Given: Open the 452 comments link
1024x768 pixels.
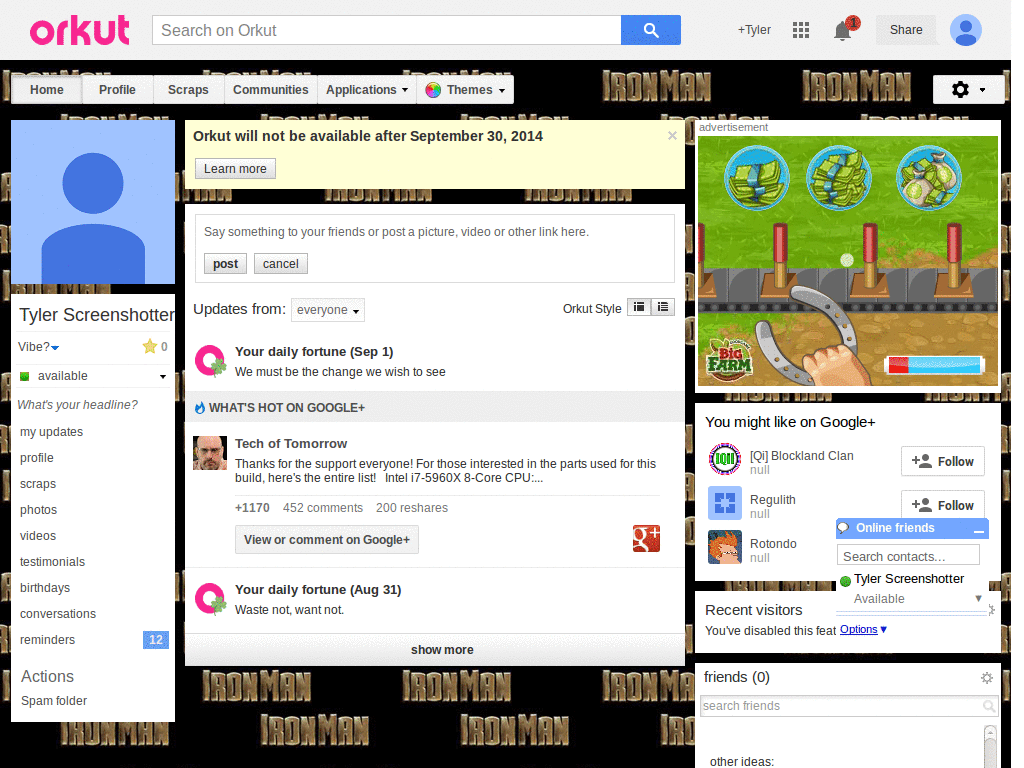Looking at the screenshot, I should point(323,507).
